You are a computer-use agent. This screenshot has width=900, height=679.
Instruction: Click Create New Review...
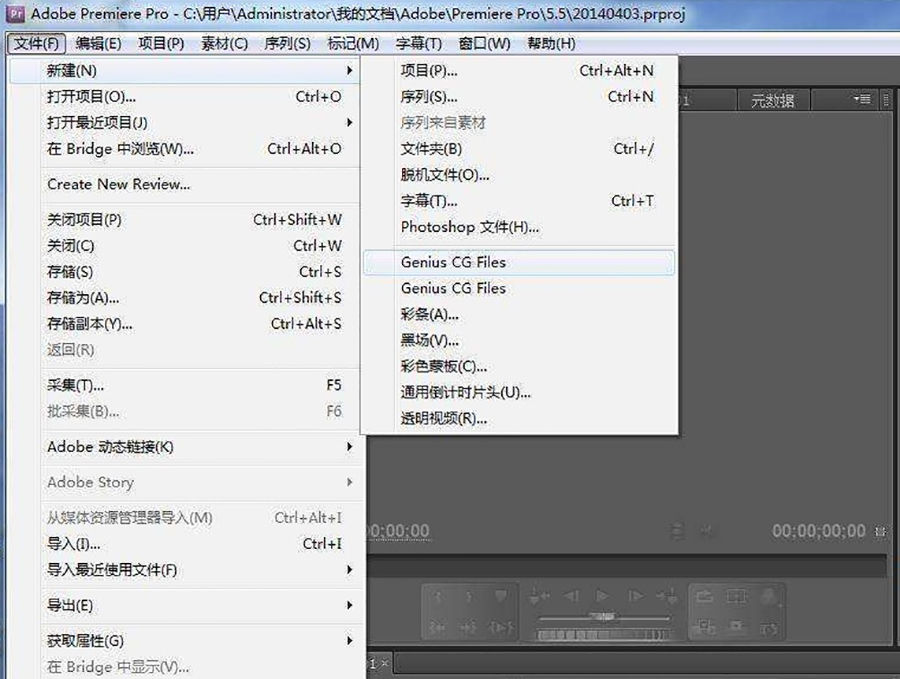click(x=185, y=184)
